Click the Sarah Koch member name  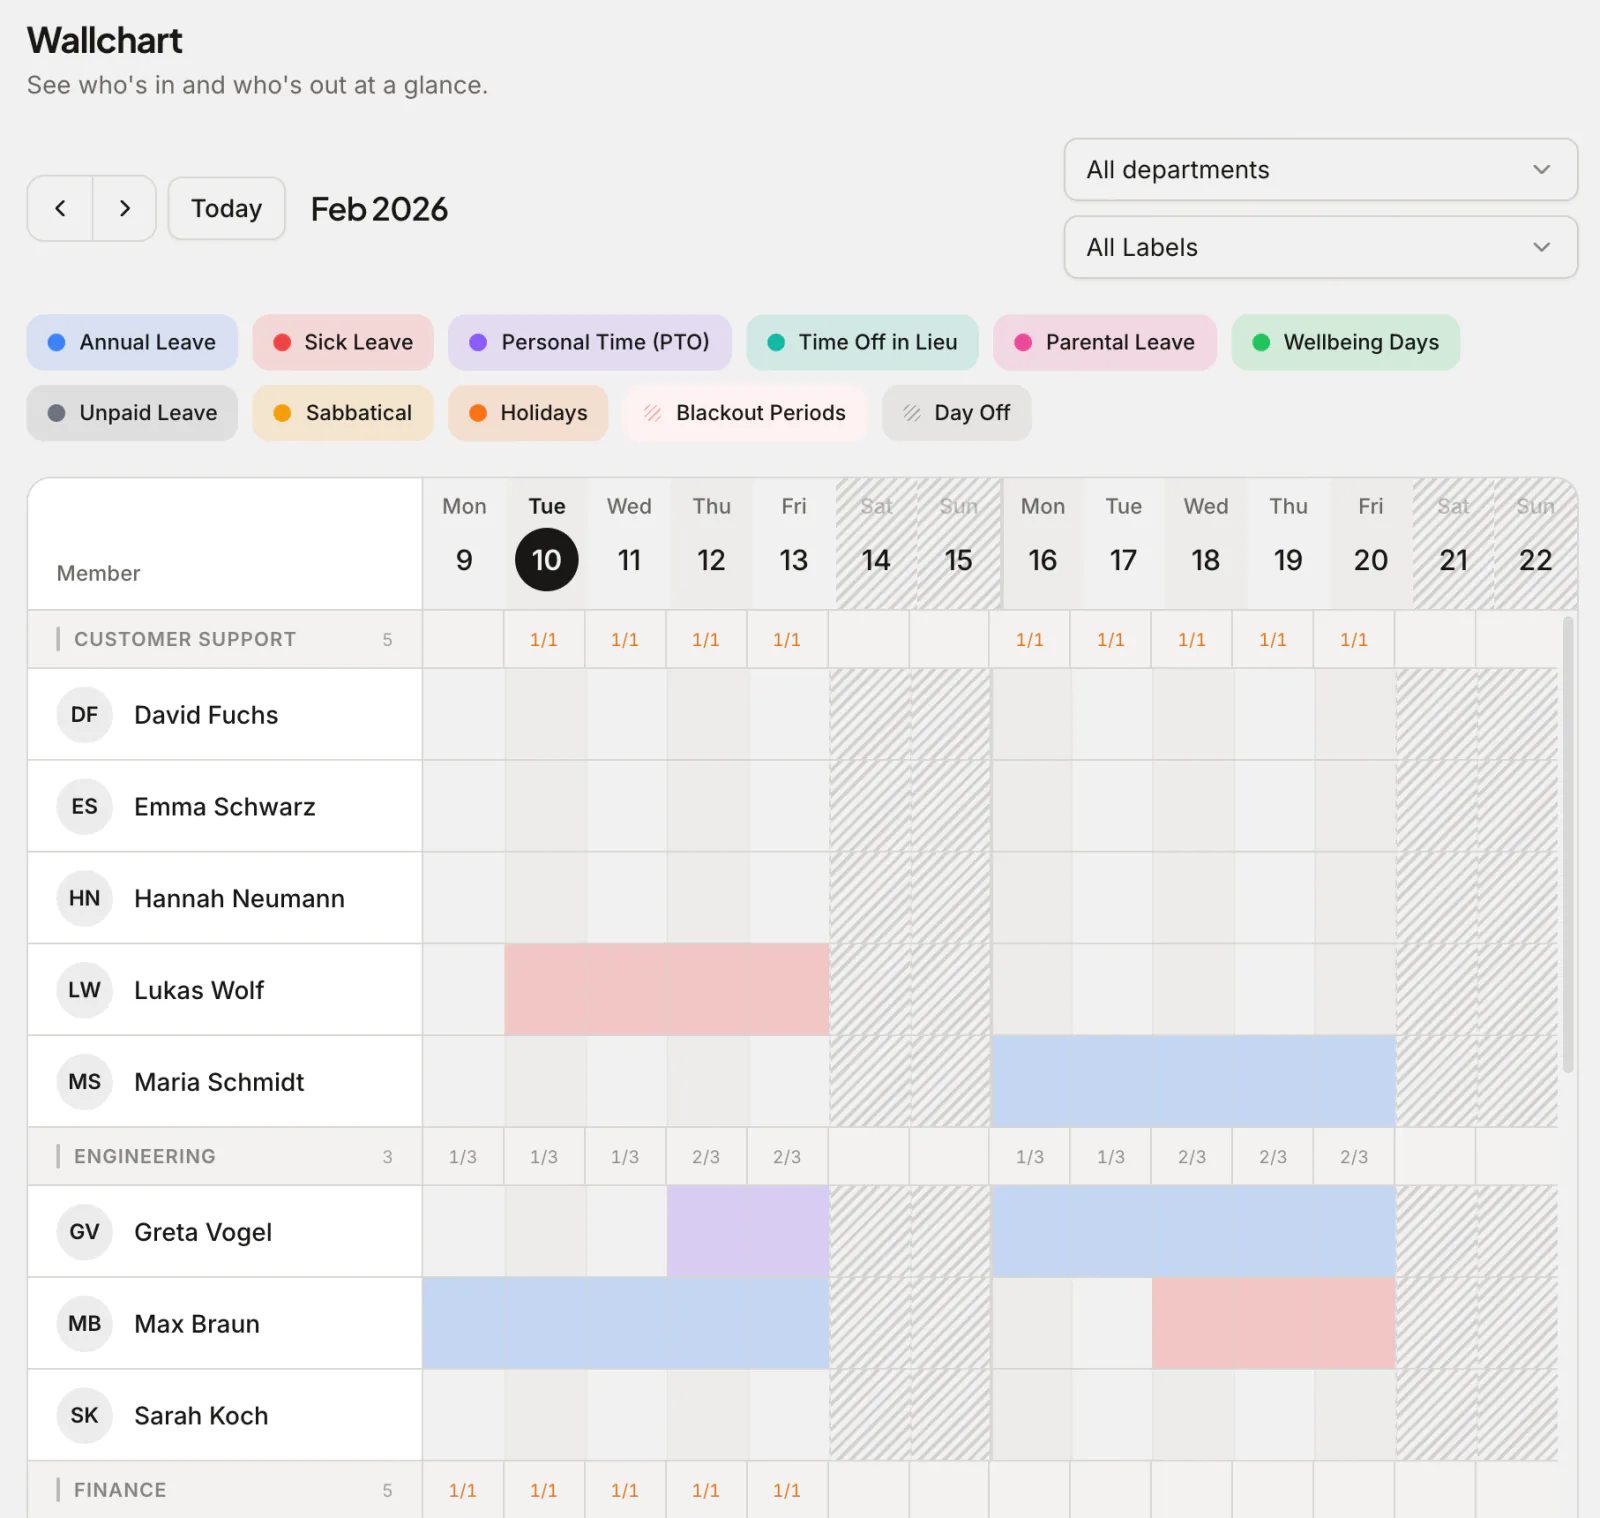click(x=201, y=1416)
